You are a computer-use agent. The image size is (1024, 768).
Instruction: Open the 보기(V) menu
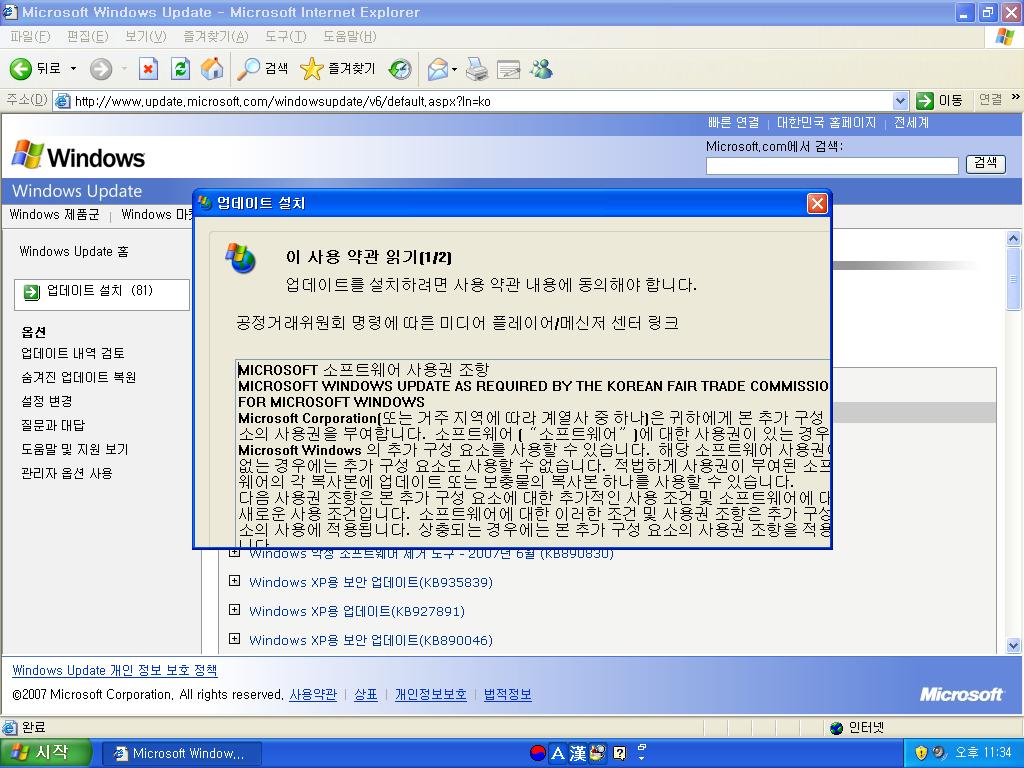[x=146, y=37]
